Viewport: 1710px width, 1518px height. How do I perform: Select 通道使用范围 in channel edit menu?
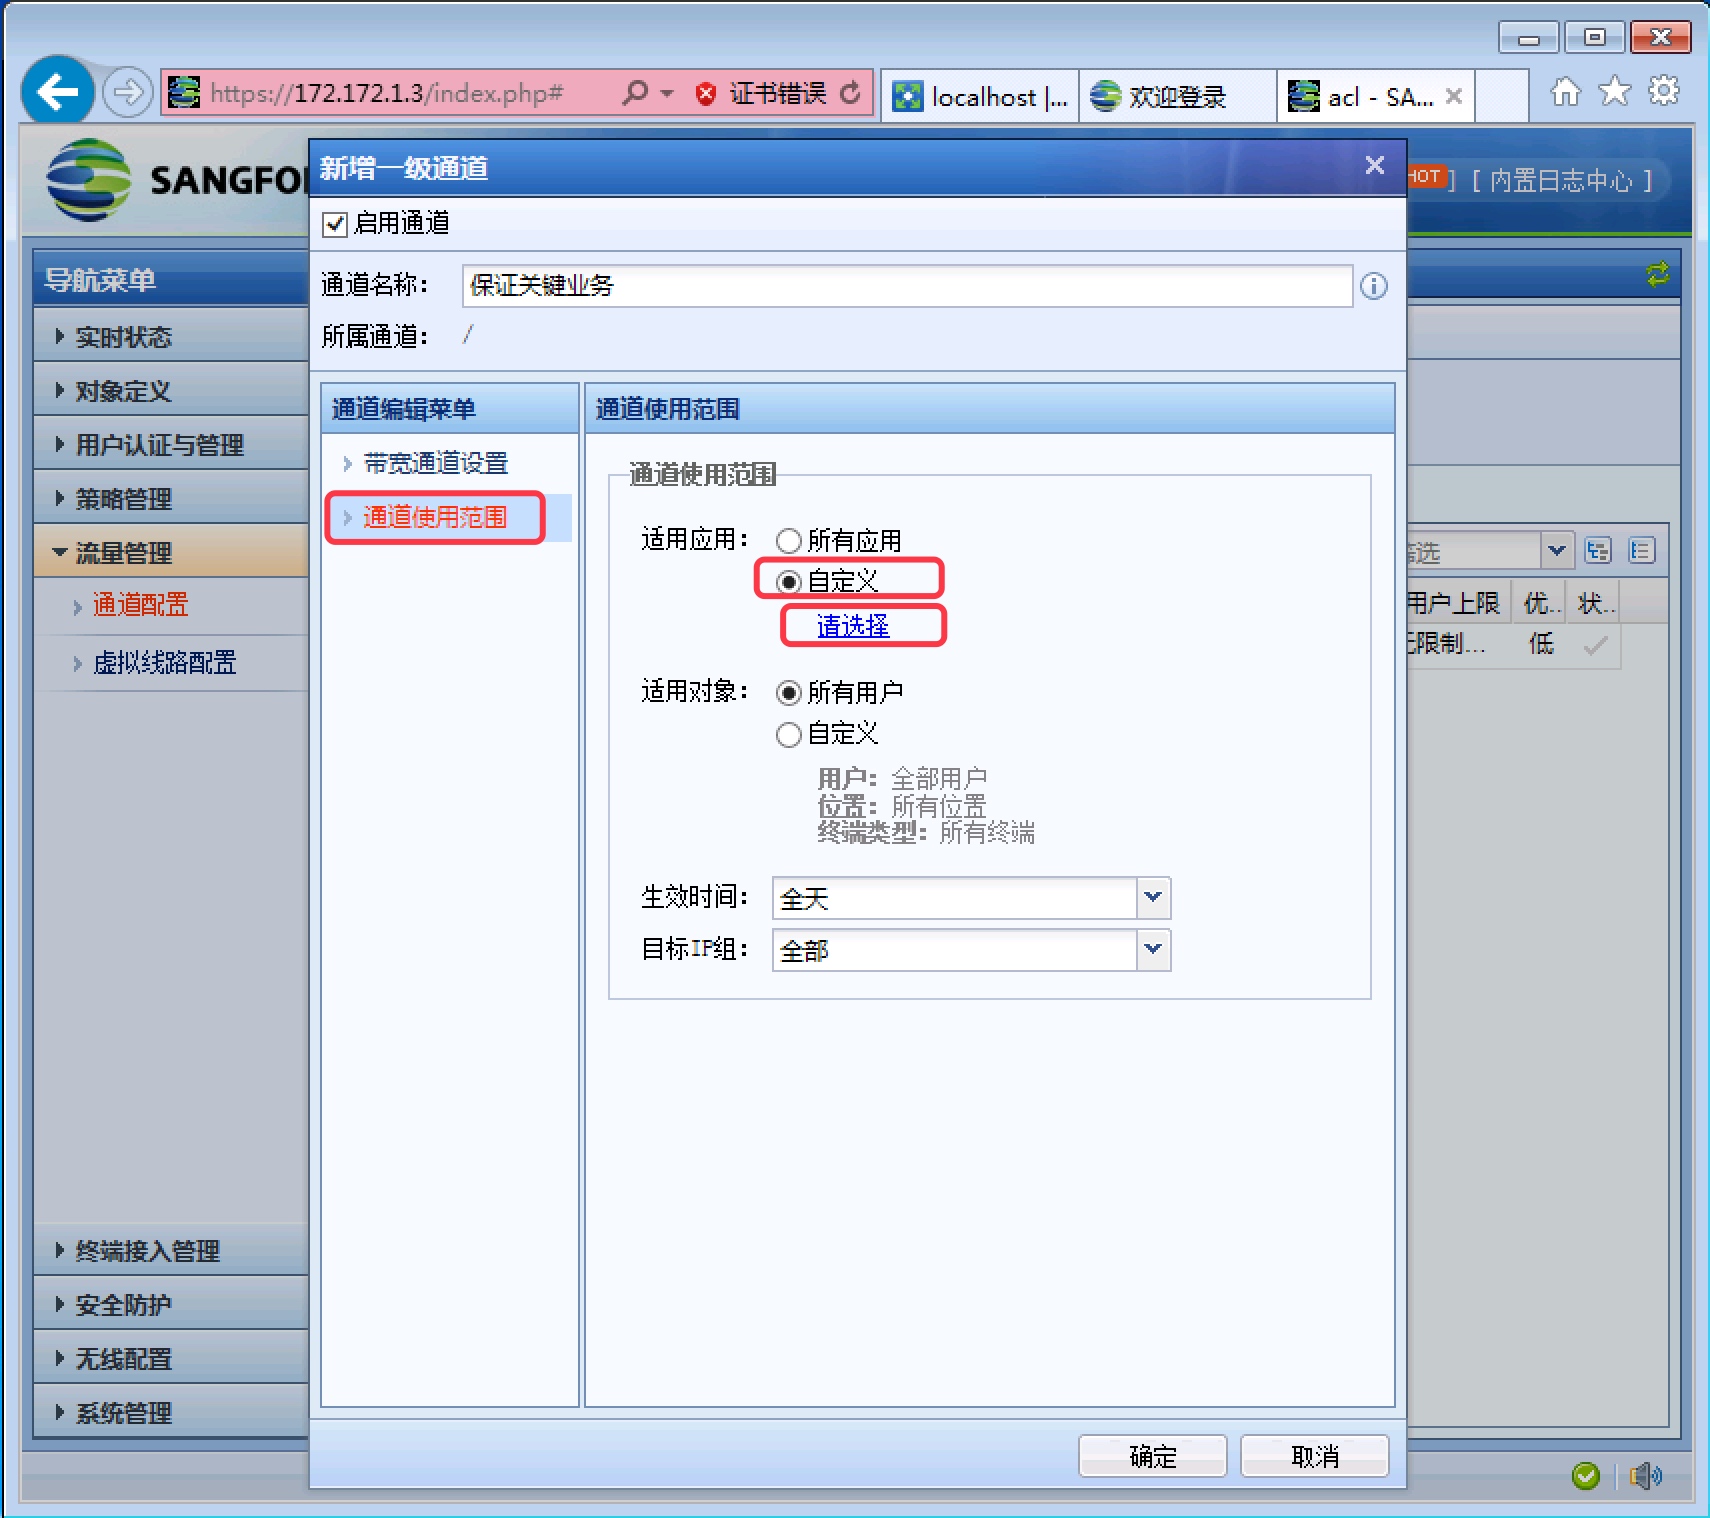click(x=436, y=517)
